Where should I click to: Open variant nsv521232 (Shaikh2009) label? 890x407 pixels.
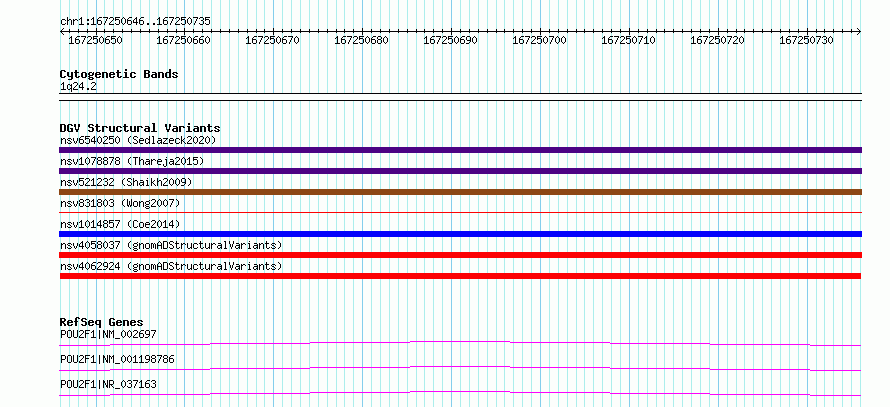click(x=126, y=182)
